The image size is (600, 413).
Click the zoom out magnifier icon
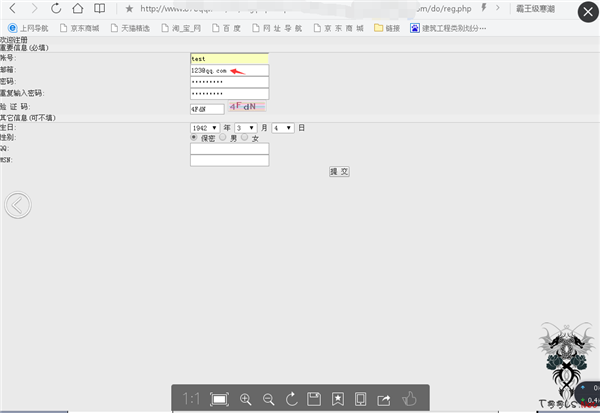pos(268,399)
